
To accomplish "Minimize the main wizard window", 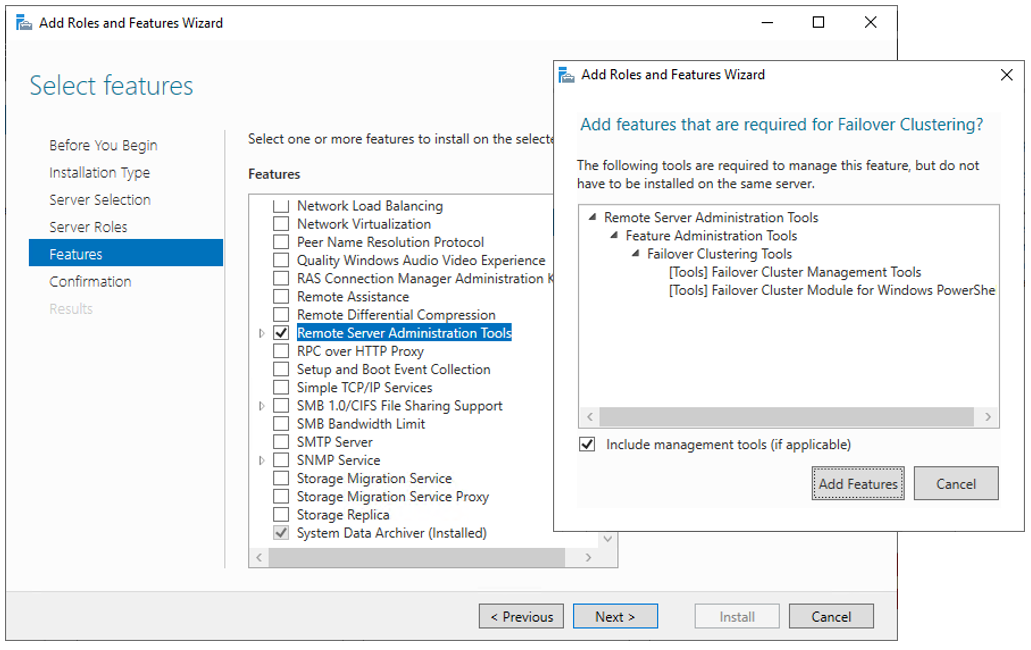I will [766, 23].
